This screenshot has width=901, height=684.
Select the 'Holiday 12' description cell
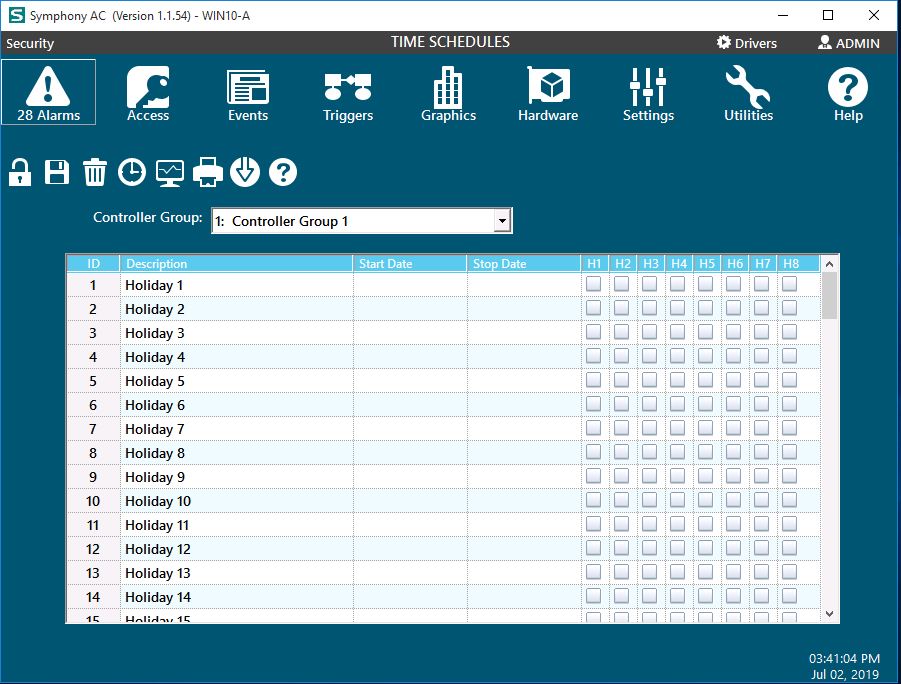tap(237, 549)
